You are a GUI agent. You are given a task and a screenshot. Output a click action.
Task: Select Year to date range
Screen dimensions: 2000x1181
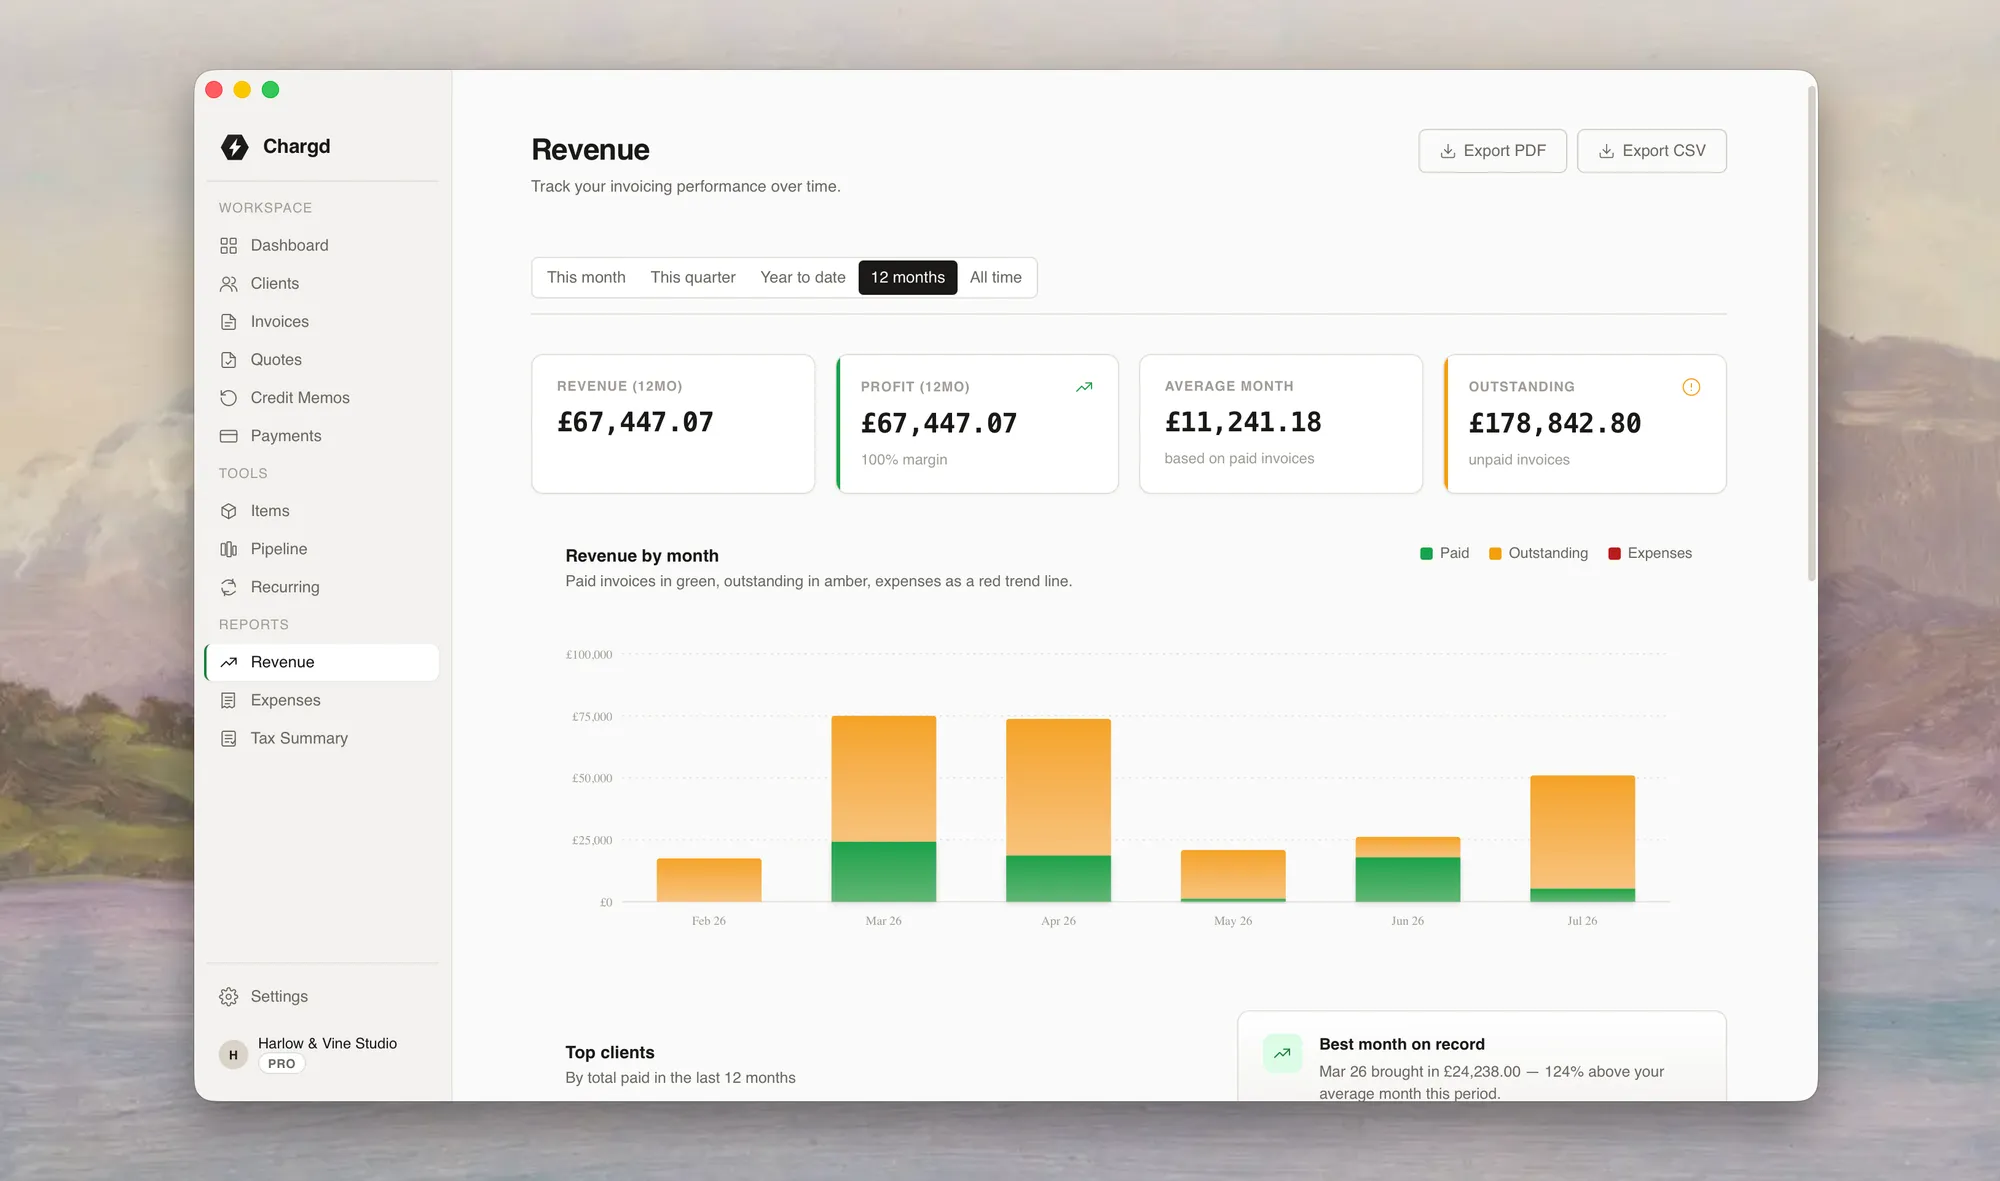[803, 277]
